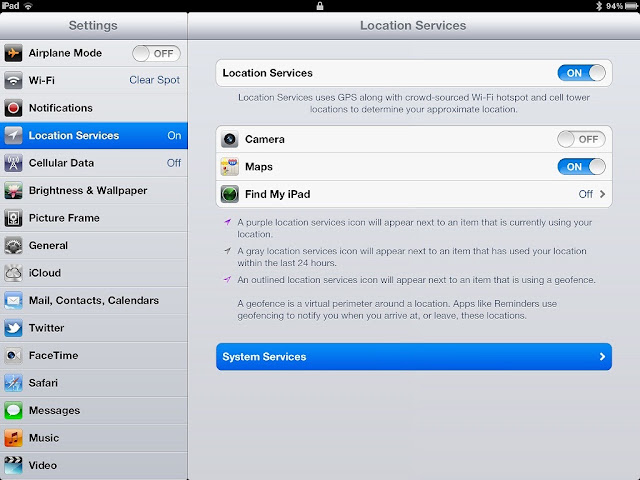
Task: Open System Services via its chevron
Action: tap(602, 357)
